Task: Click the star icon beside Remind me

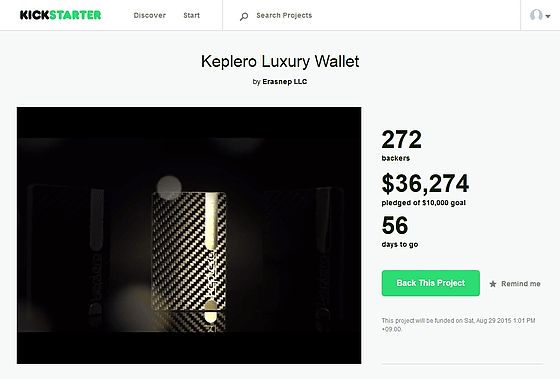Action: point(493,284)
